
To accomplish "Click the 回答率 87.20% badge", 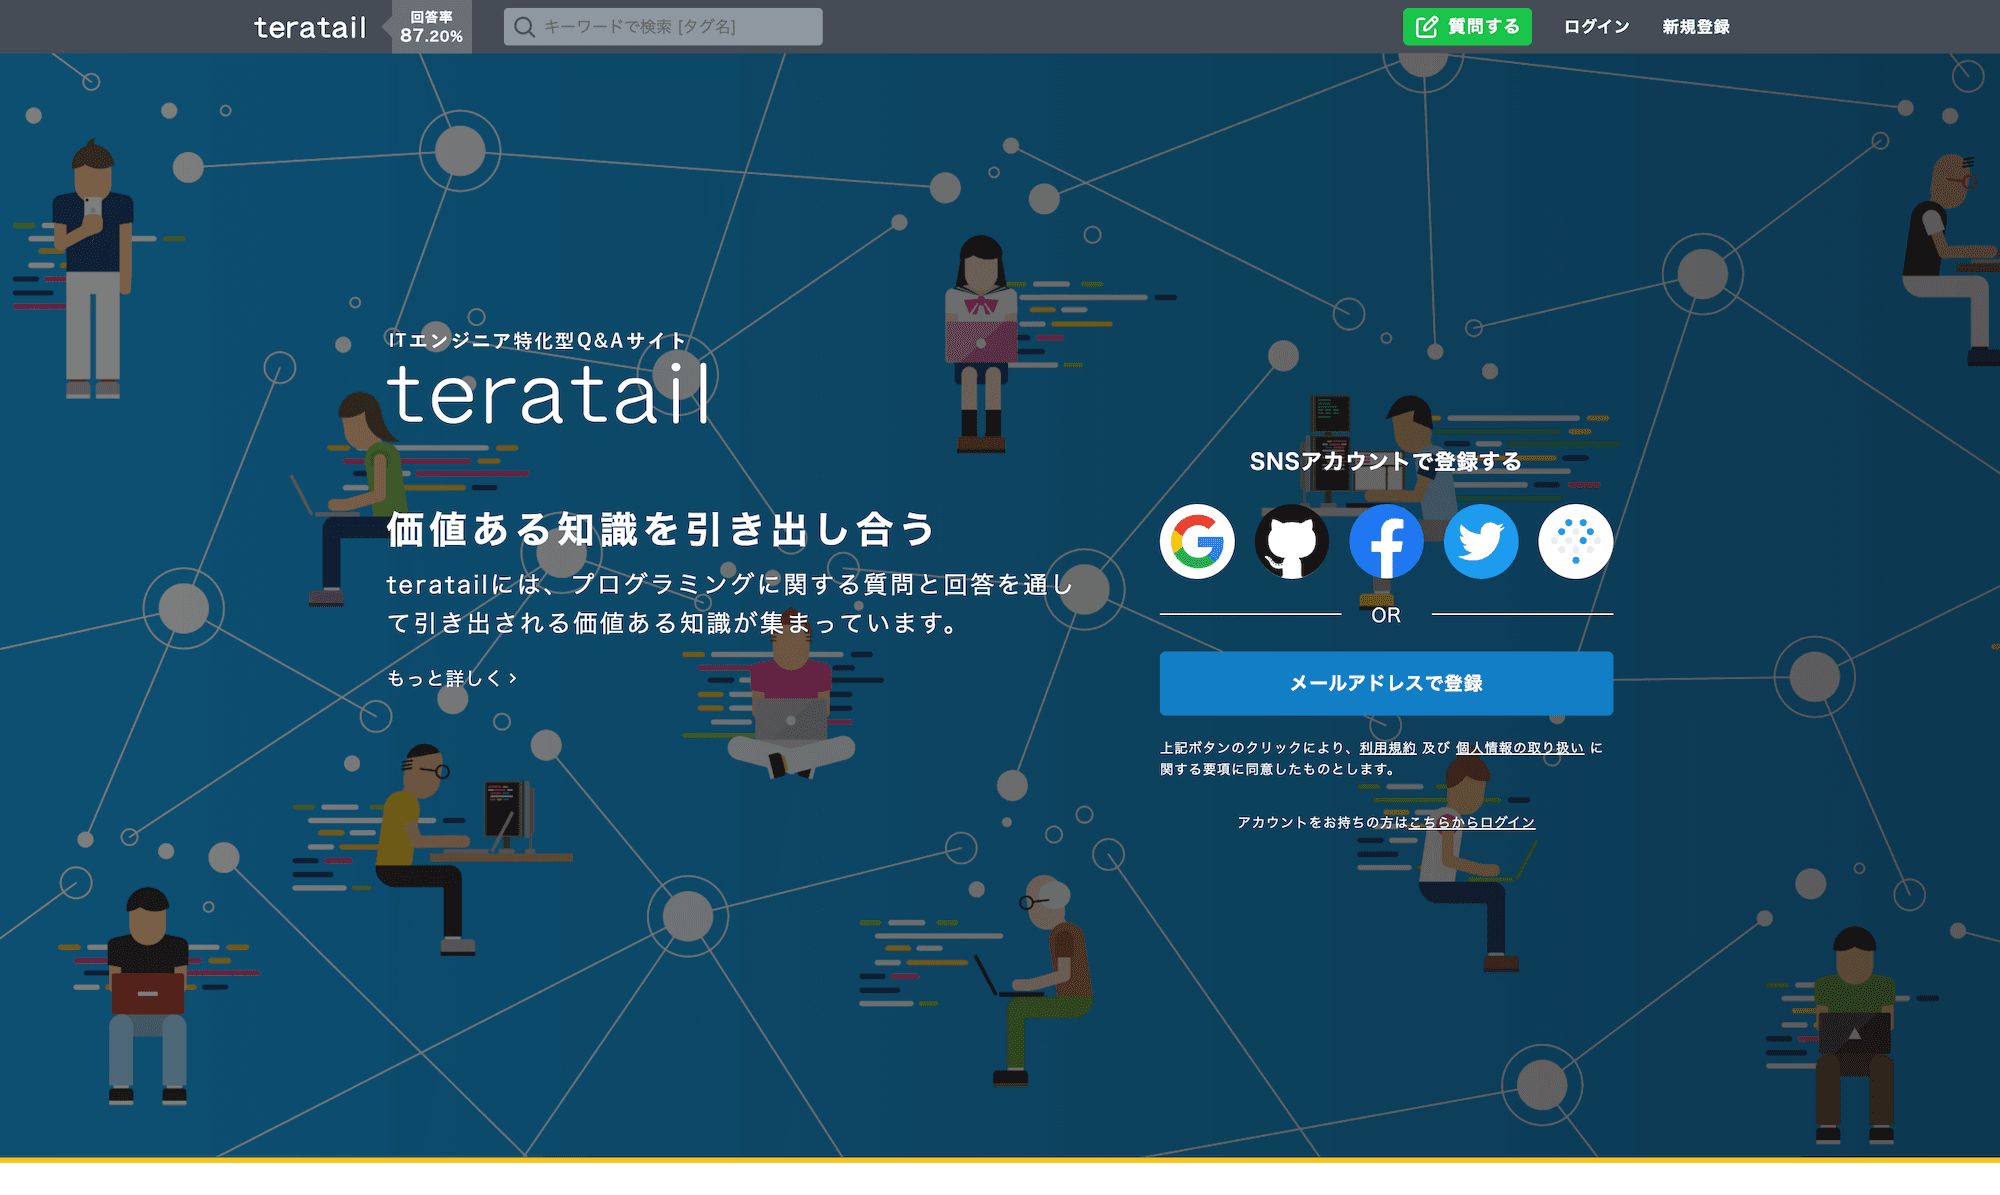I will point(431,27).
